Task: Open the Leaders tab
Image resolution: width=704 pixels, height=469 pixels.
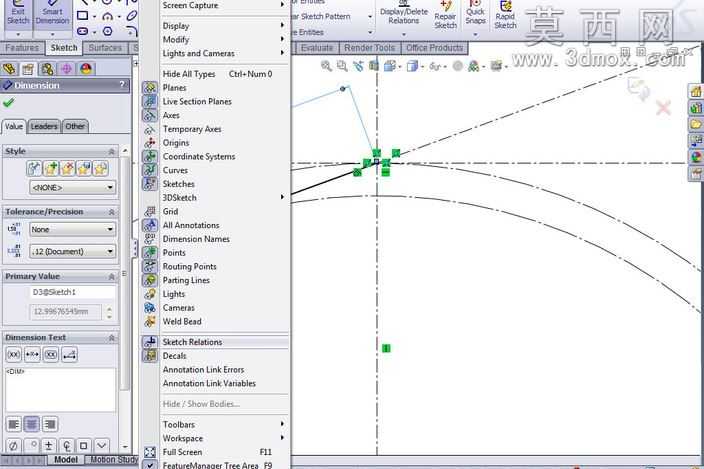Action: [x=44, y=127]
